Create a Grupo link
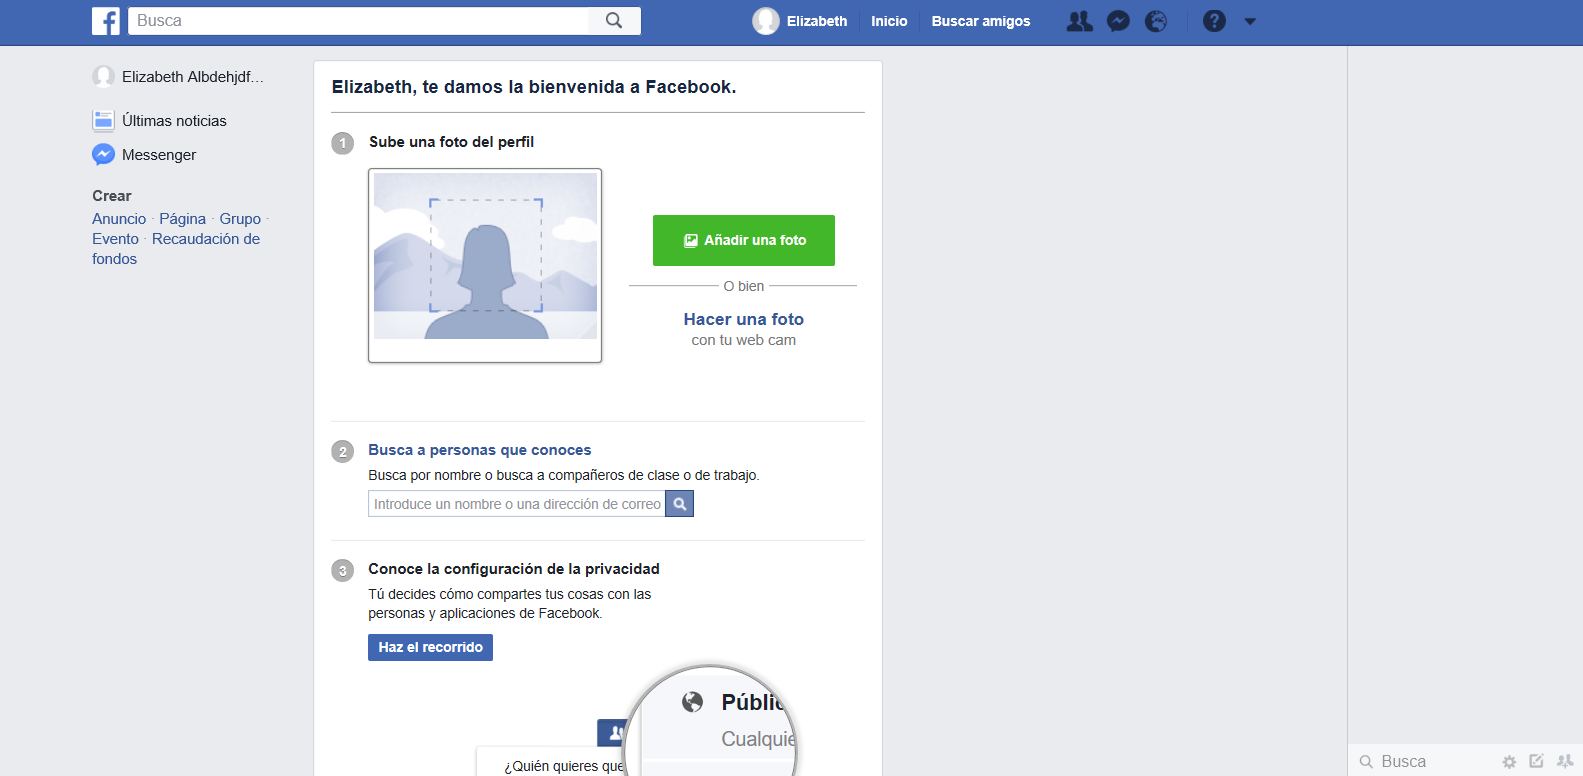The width and height of the screenshot is (1583, 776). pyautogui.click(x=240, y=219)
